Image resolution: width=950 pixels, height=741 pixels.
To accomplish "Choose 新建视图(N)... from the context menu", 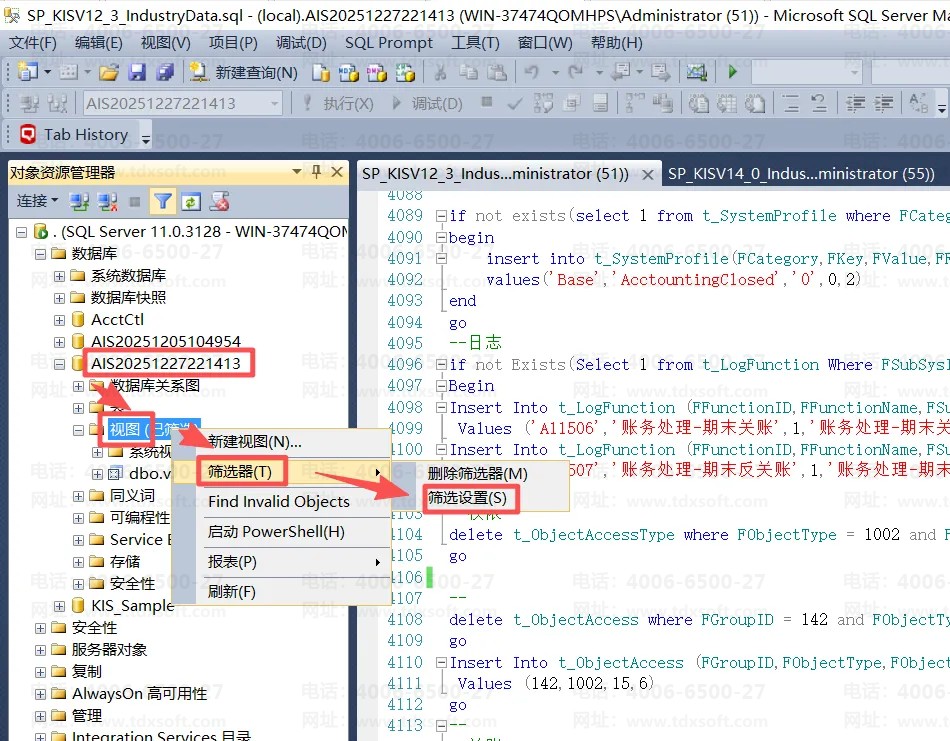I will [254, 441].
